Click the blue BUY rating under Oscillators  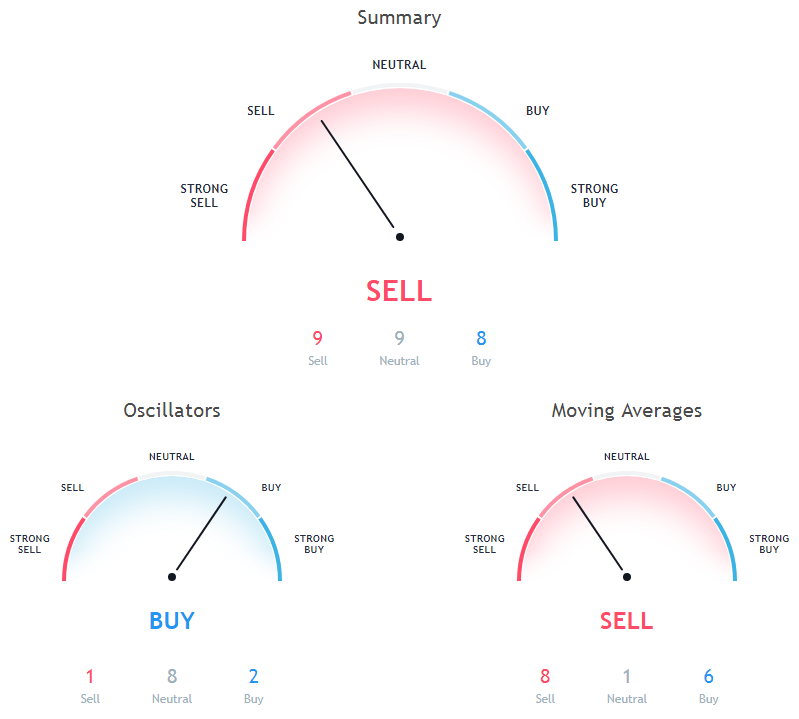pos(172,620)
